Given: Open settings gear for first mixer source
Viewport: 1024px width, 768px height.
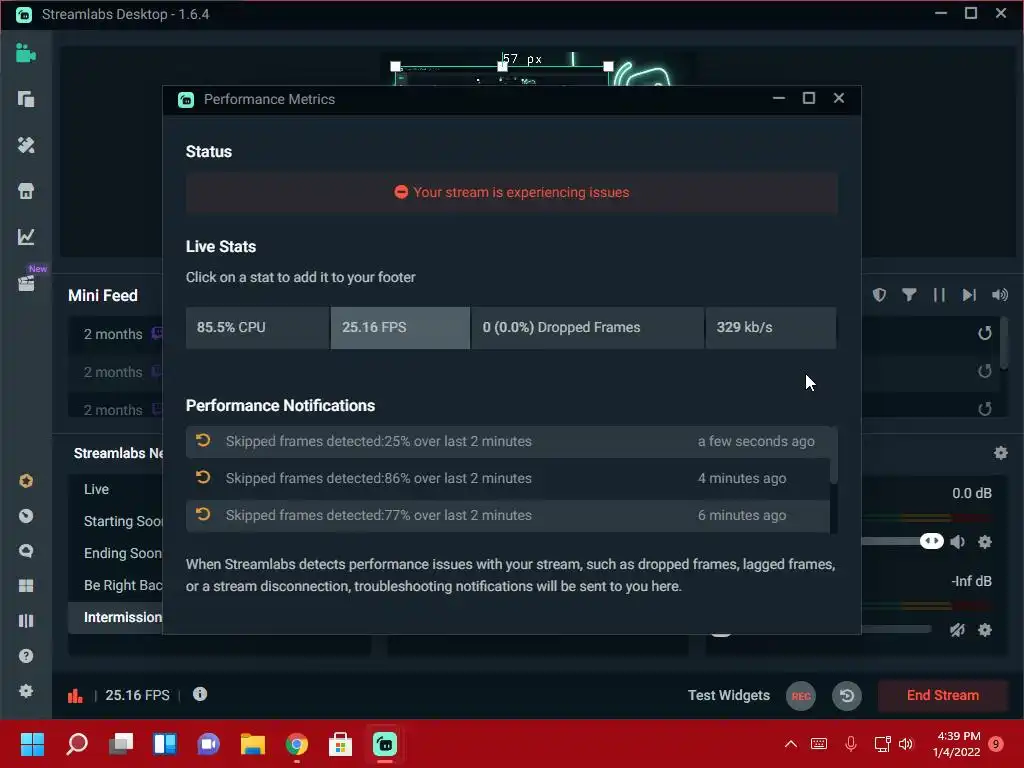Looking at the screenshot, I should (x=985, y=542).
